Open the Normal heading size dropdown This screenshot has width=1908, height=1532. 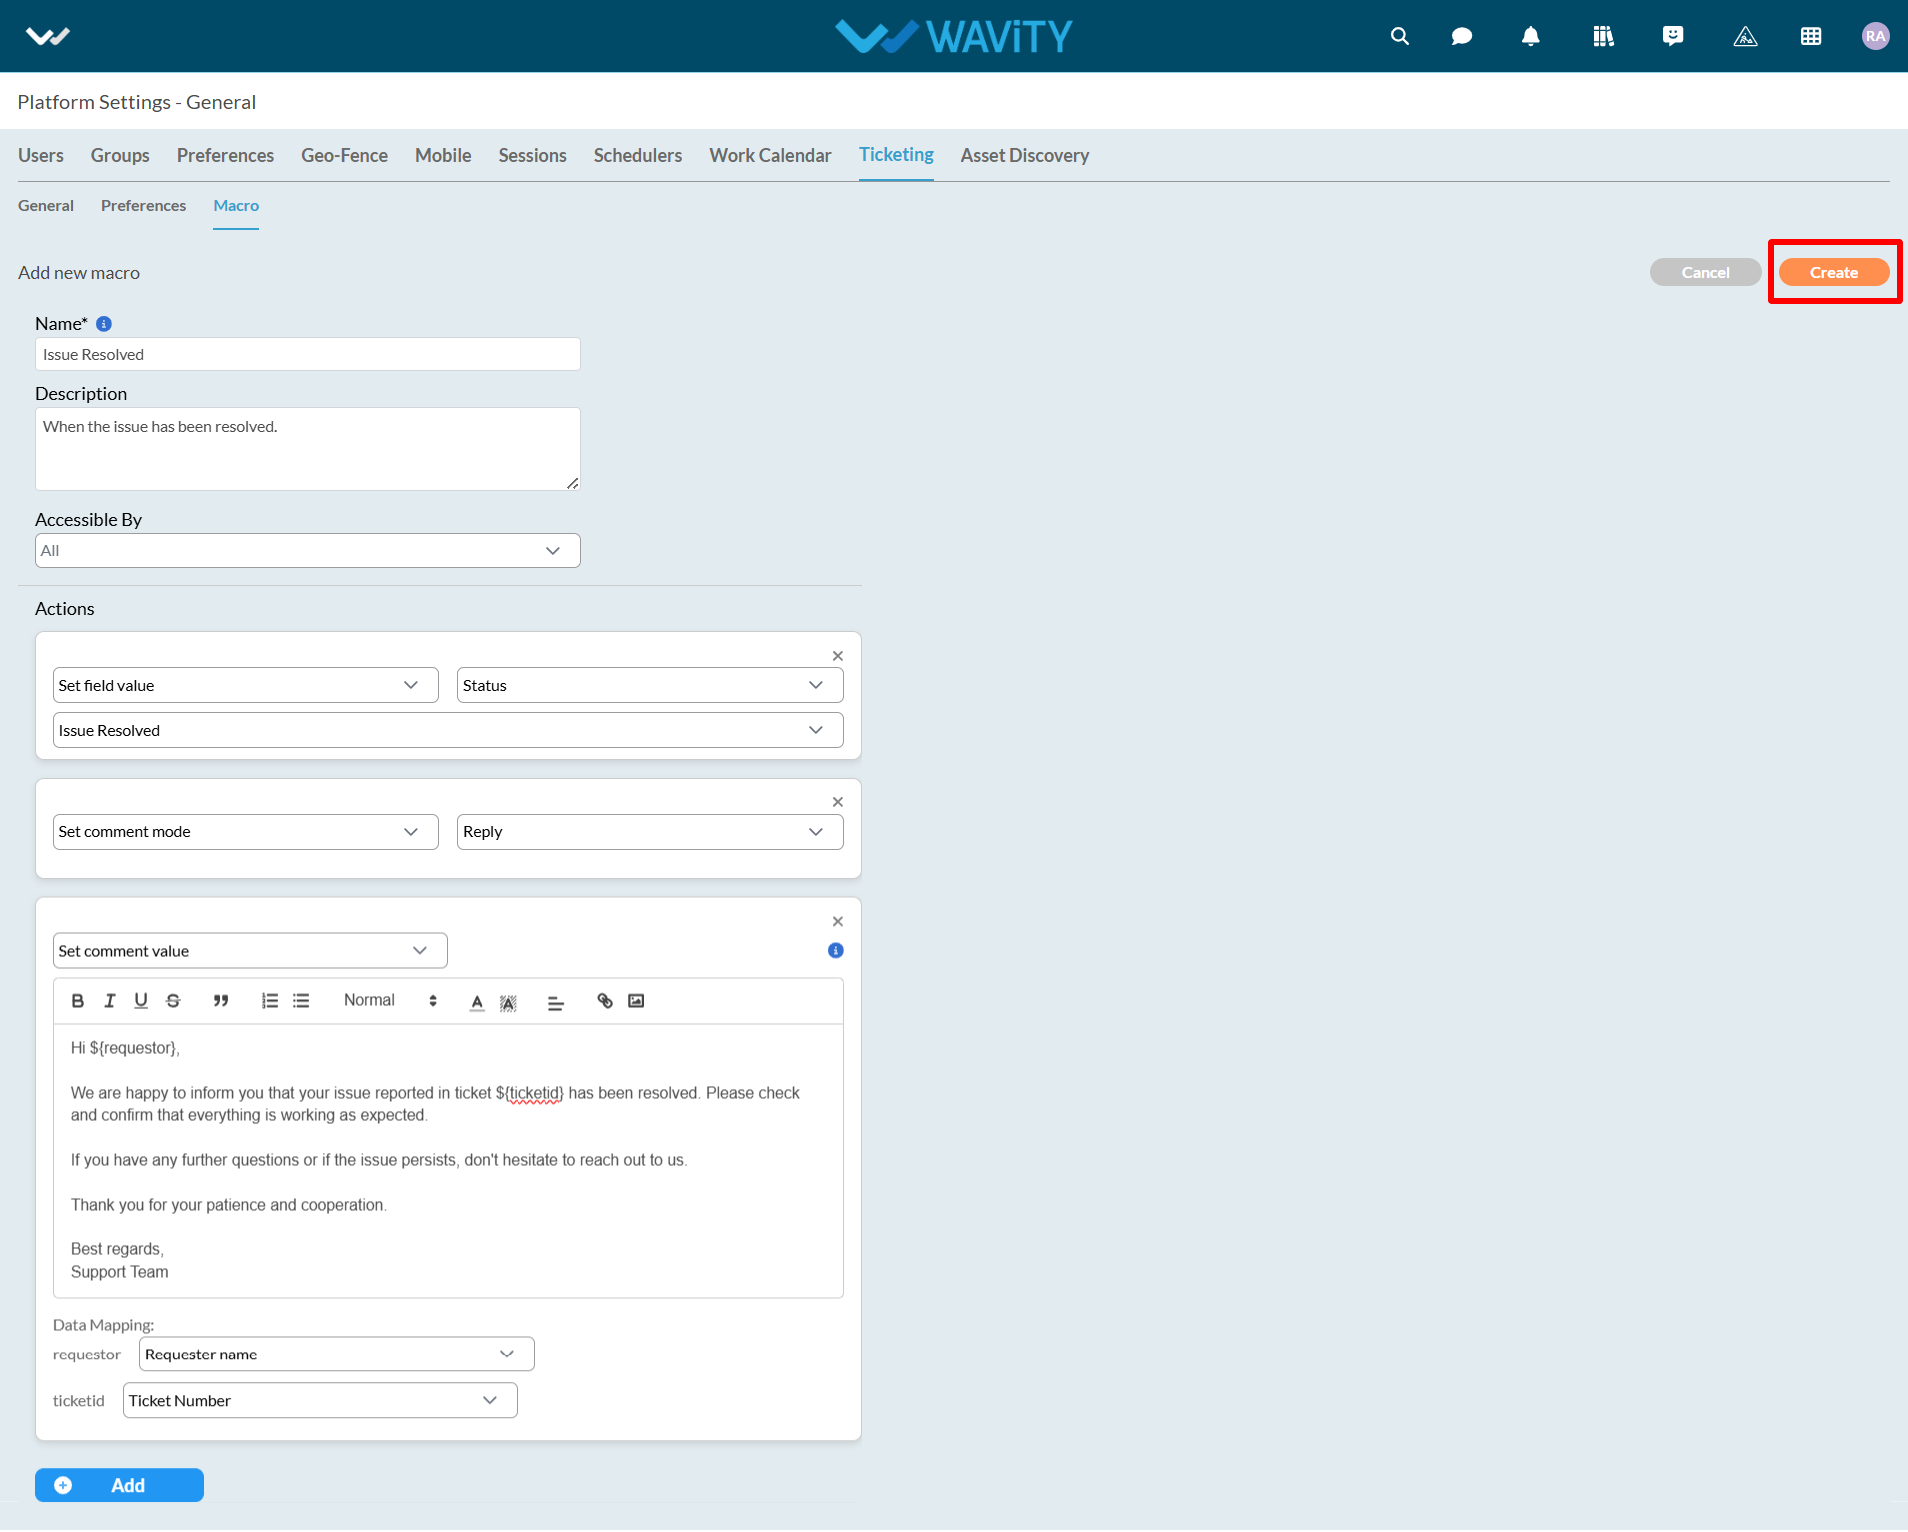coord(391,1000)
